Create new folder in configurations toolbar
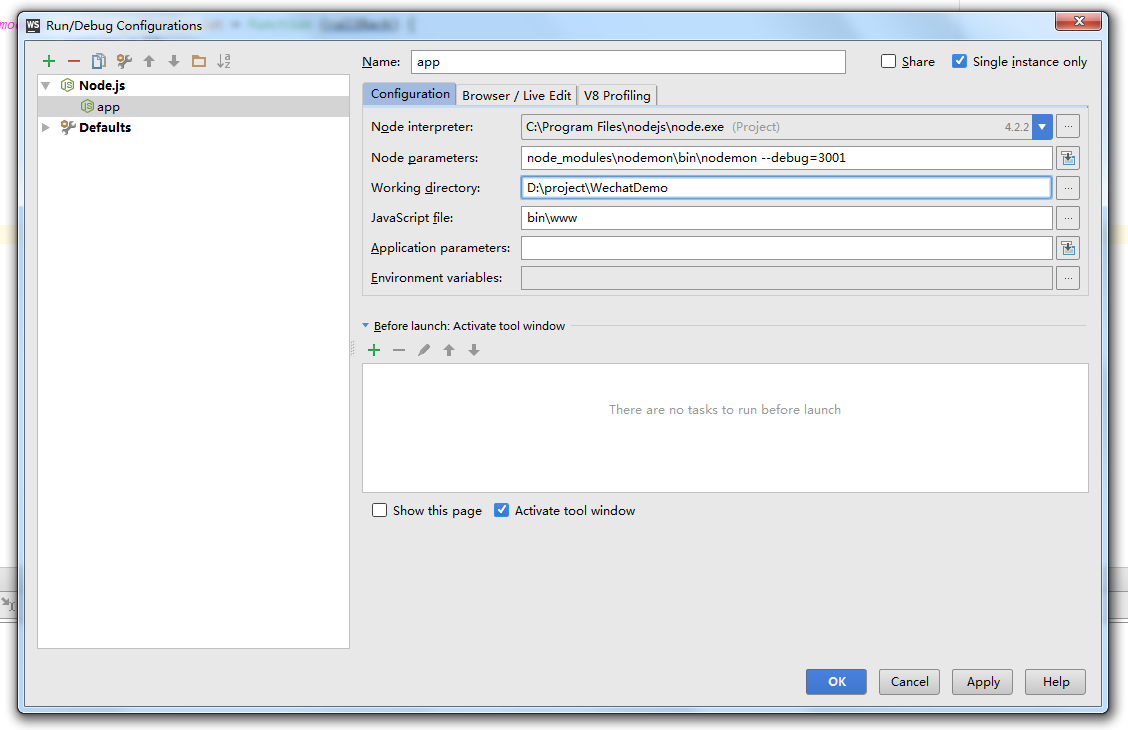Viewport: 1128px width, 730px height. pyautogui.click(x=199, y=62)
